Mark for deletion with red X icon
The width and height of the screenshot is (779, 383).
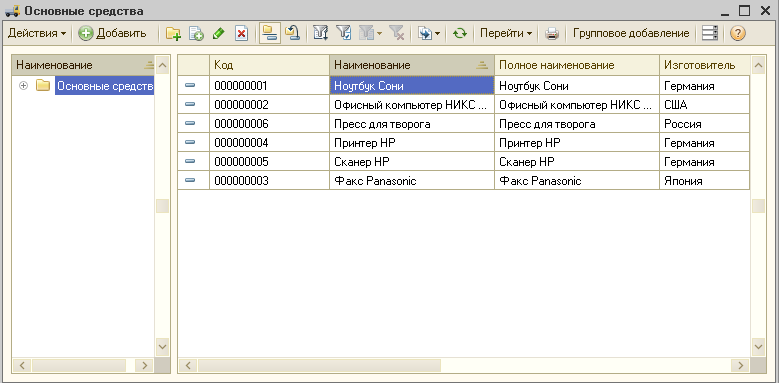(x=241, y=34)
